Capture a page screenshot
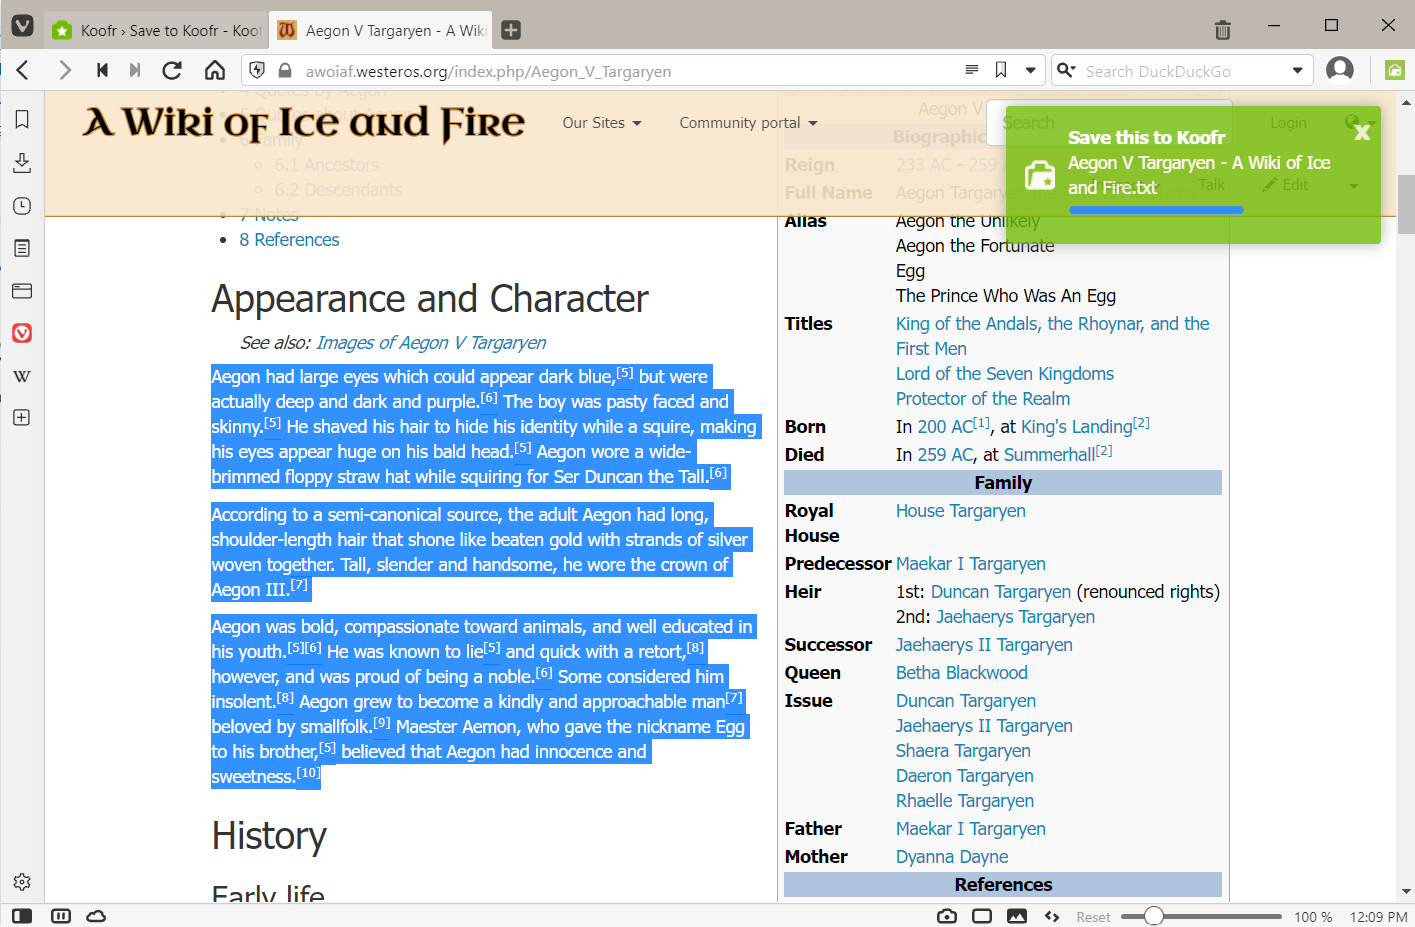Image resolution: width=1415 pixels, height=927 pixels. coord(947,916)
